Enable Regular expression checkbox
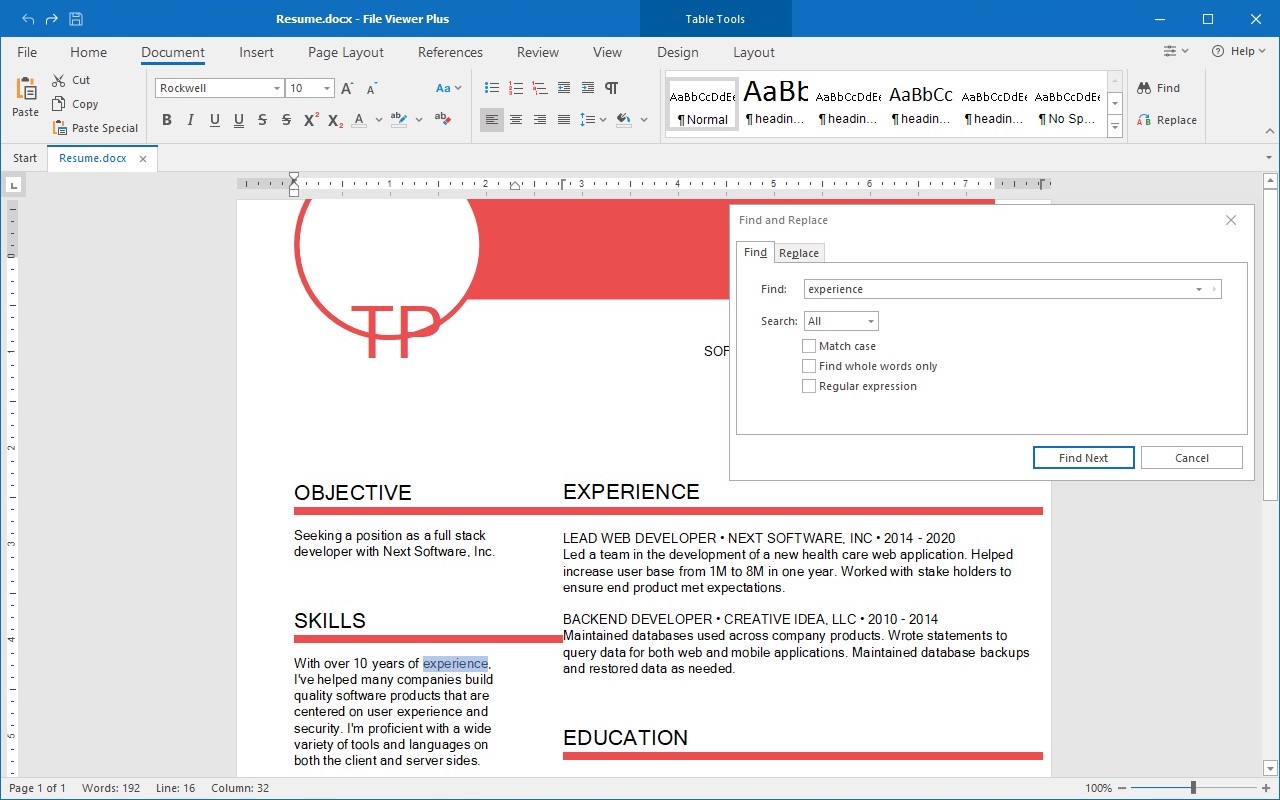1280x800 pixels. pyautogui.click(x=809, y=386)
